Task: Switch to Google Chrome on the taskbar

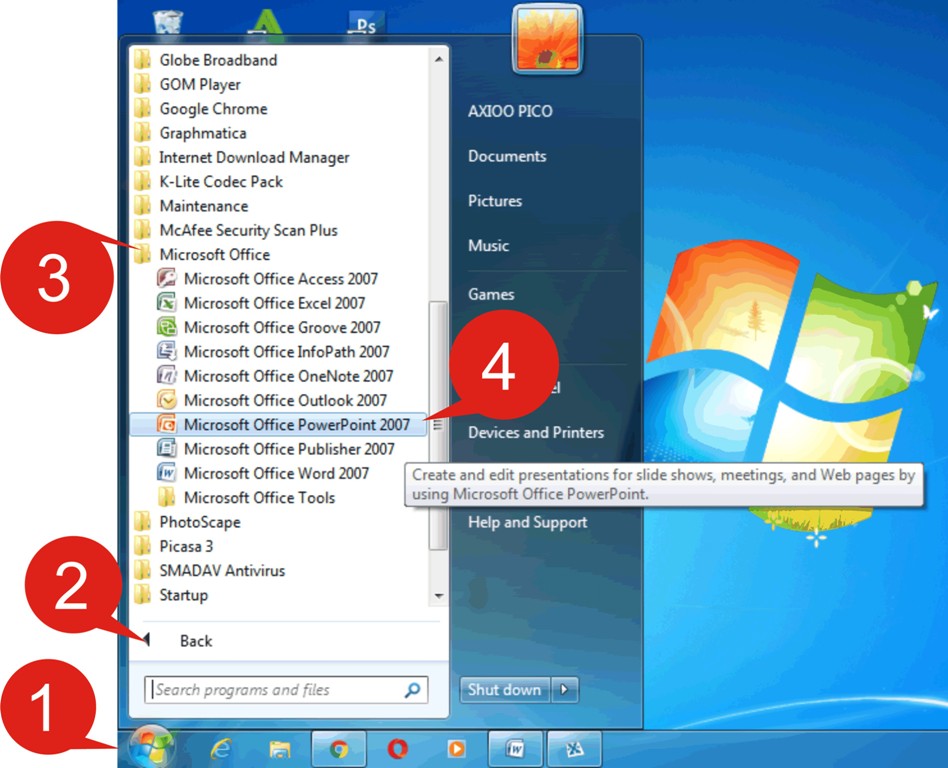Action: (x=339, y=750)
